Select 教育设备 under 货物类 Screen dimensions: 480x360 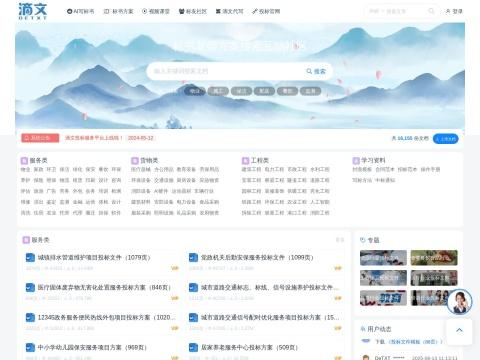coord(186,169)
